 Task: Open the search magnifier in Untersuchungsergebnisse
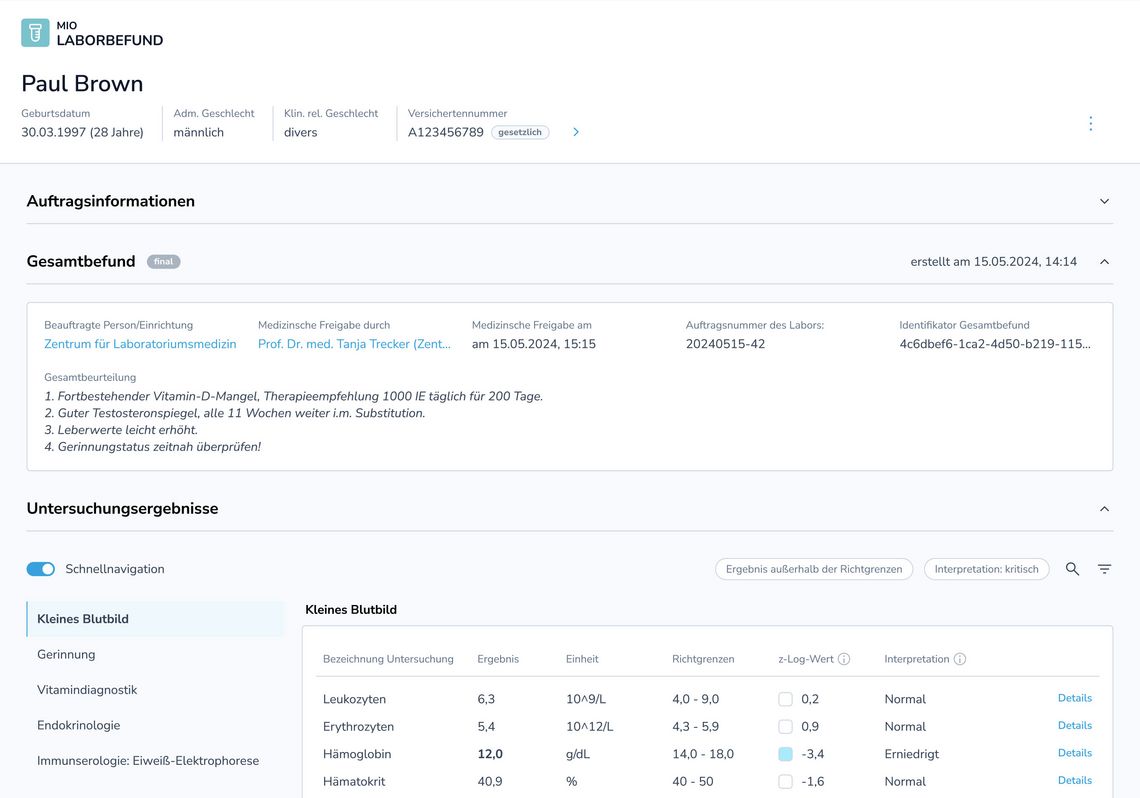click(1072, 569)
